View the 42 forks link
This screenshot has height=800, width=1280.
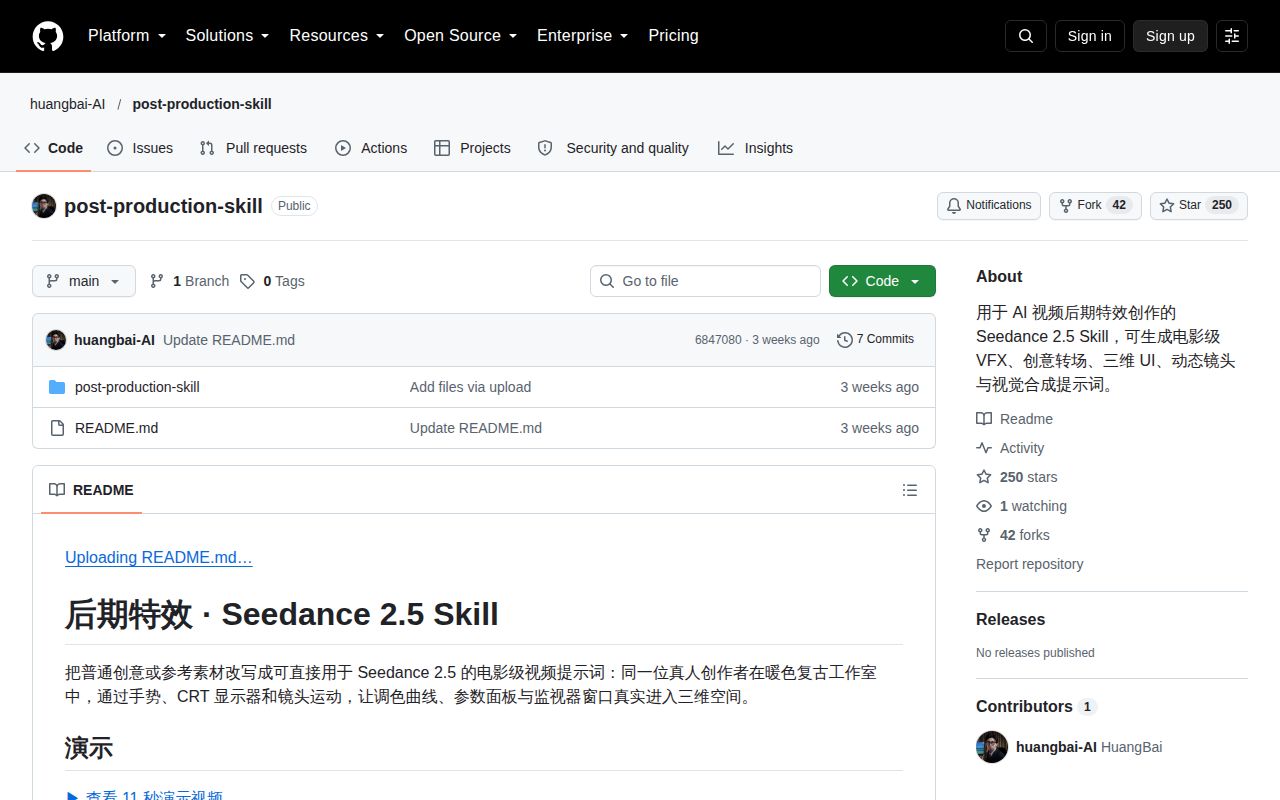[1013, 535]
